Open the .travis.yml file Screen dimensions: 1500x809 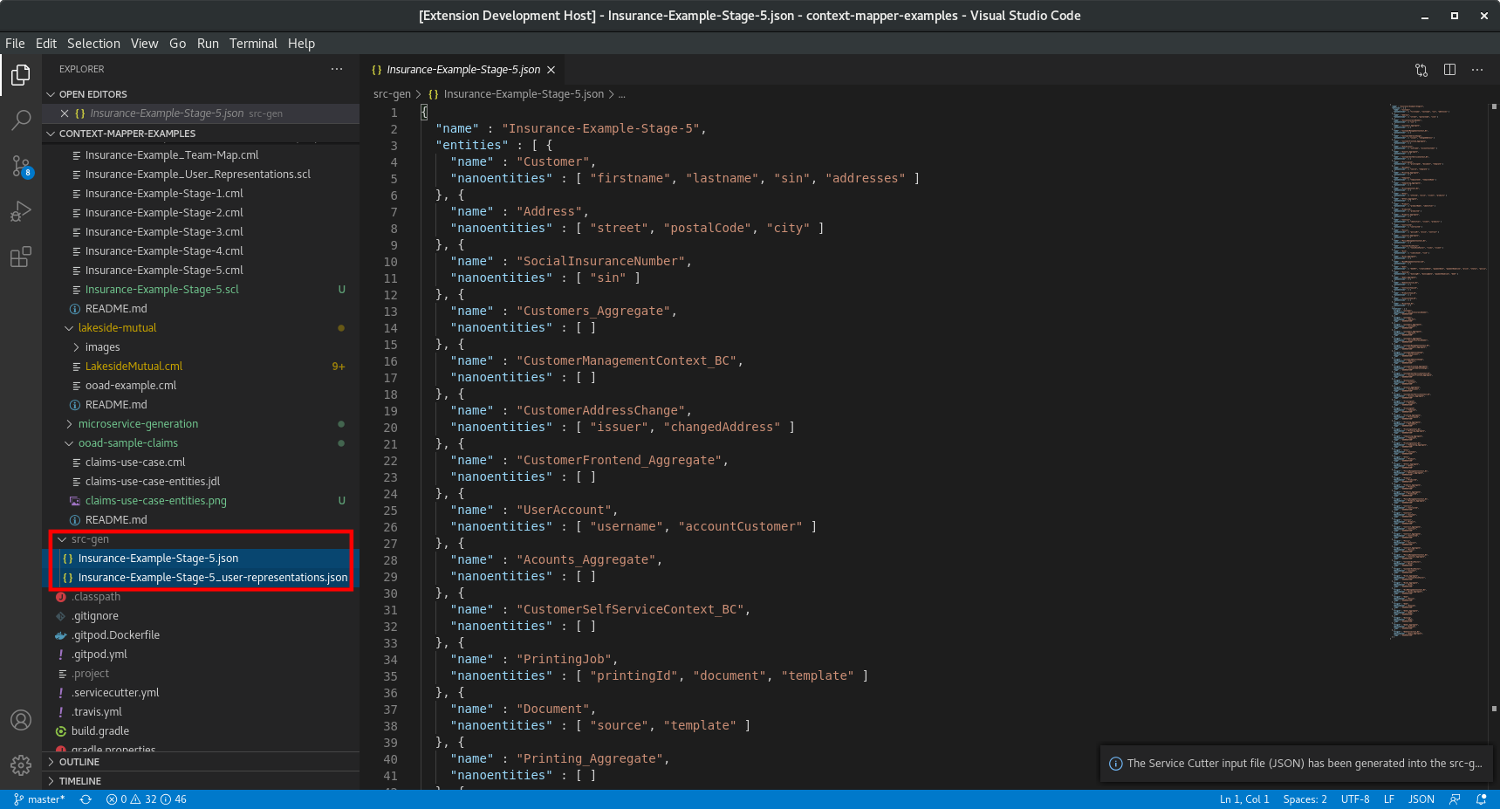tap(200, 712)
